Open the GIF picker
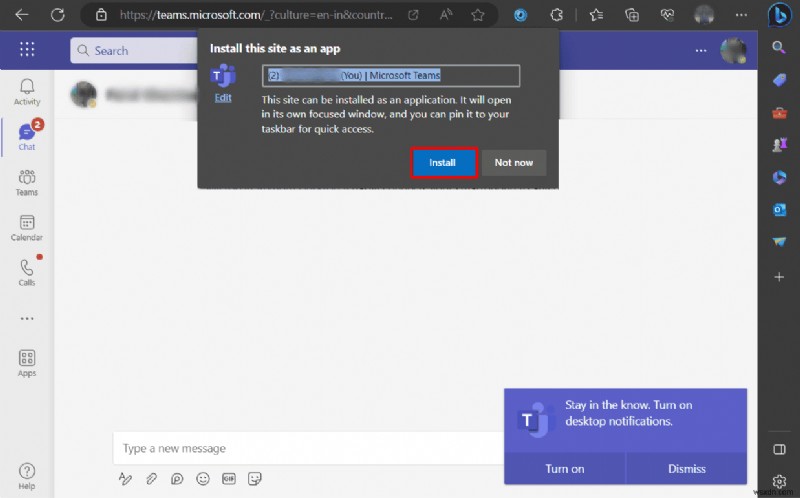 (229, 479)
